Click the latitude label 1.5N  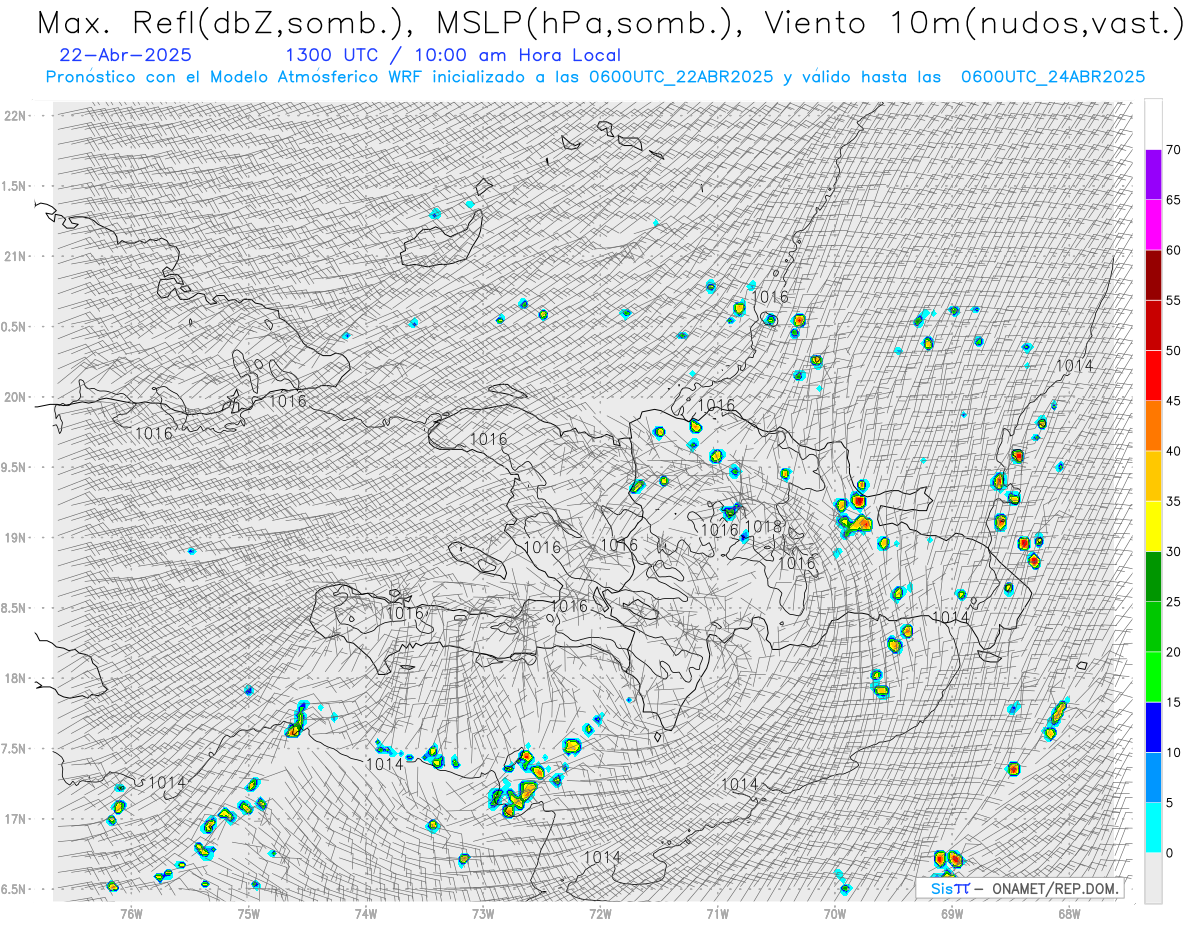pos(14,186)
